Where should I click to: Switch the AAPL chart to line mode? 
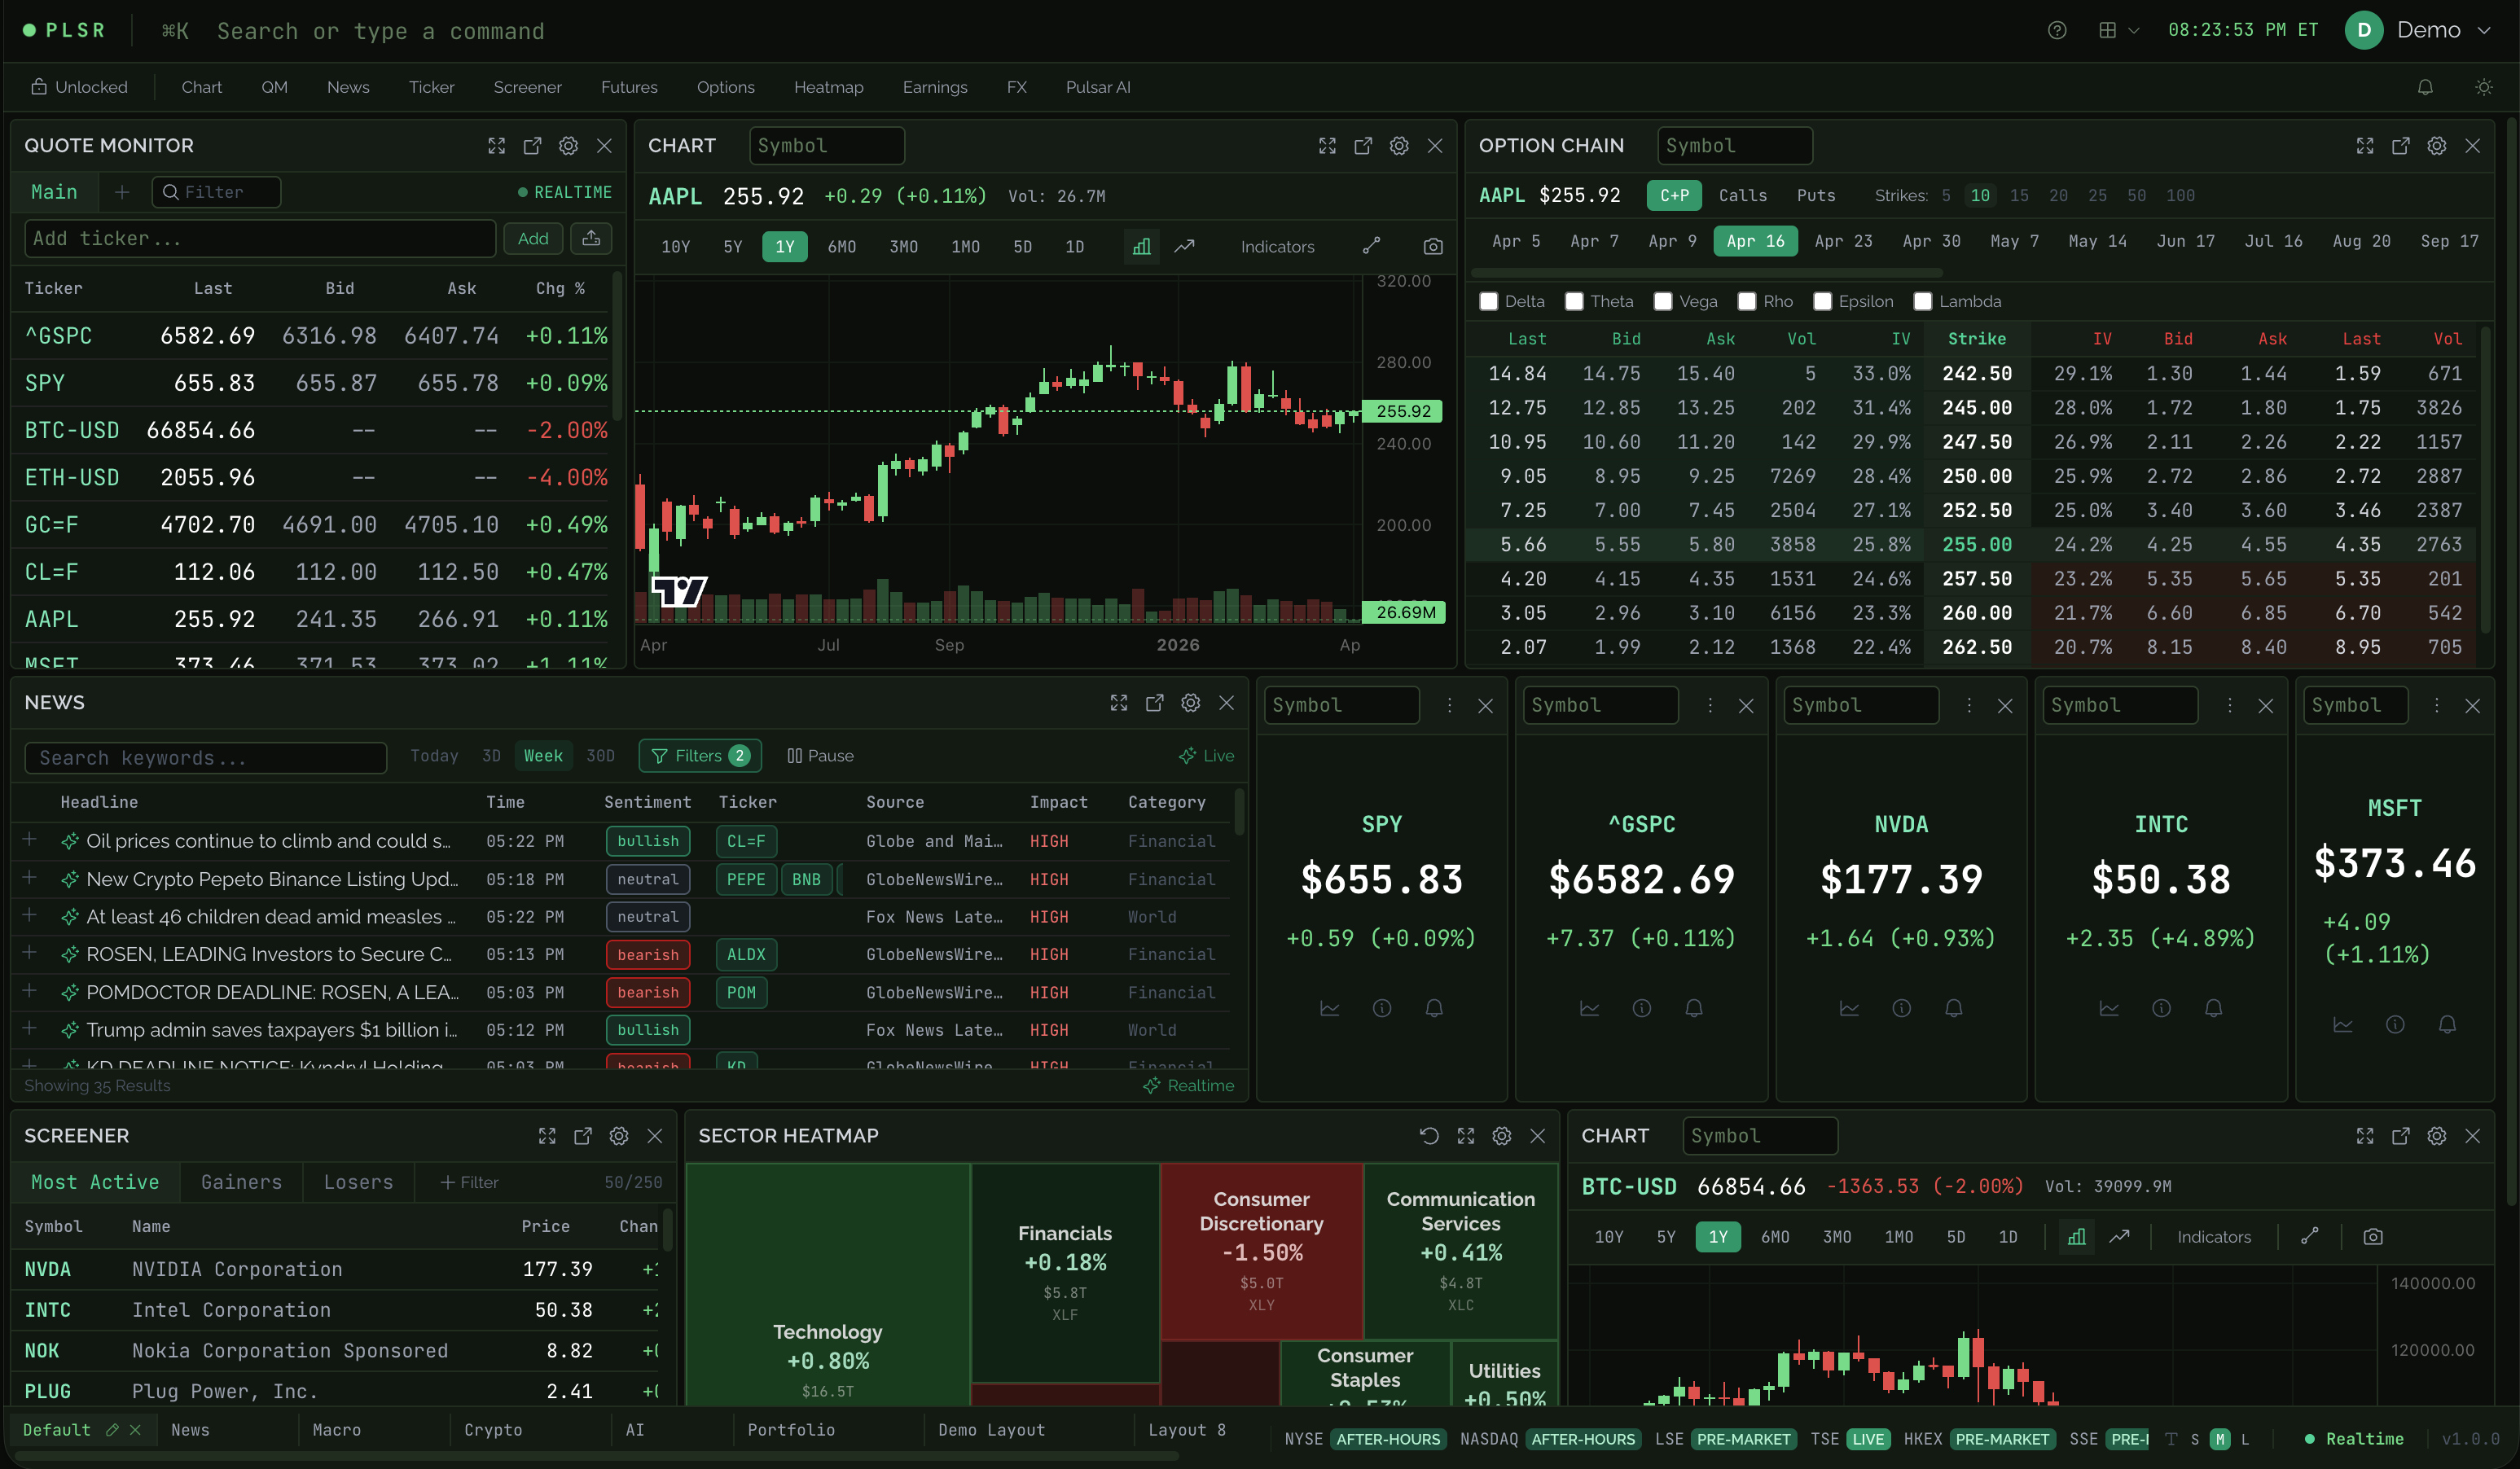point(1186,246)
